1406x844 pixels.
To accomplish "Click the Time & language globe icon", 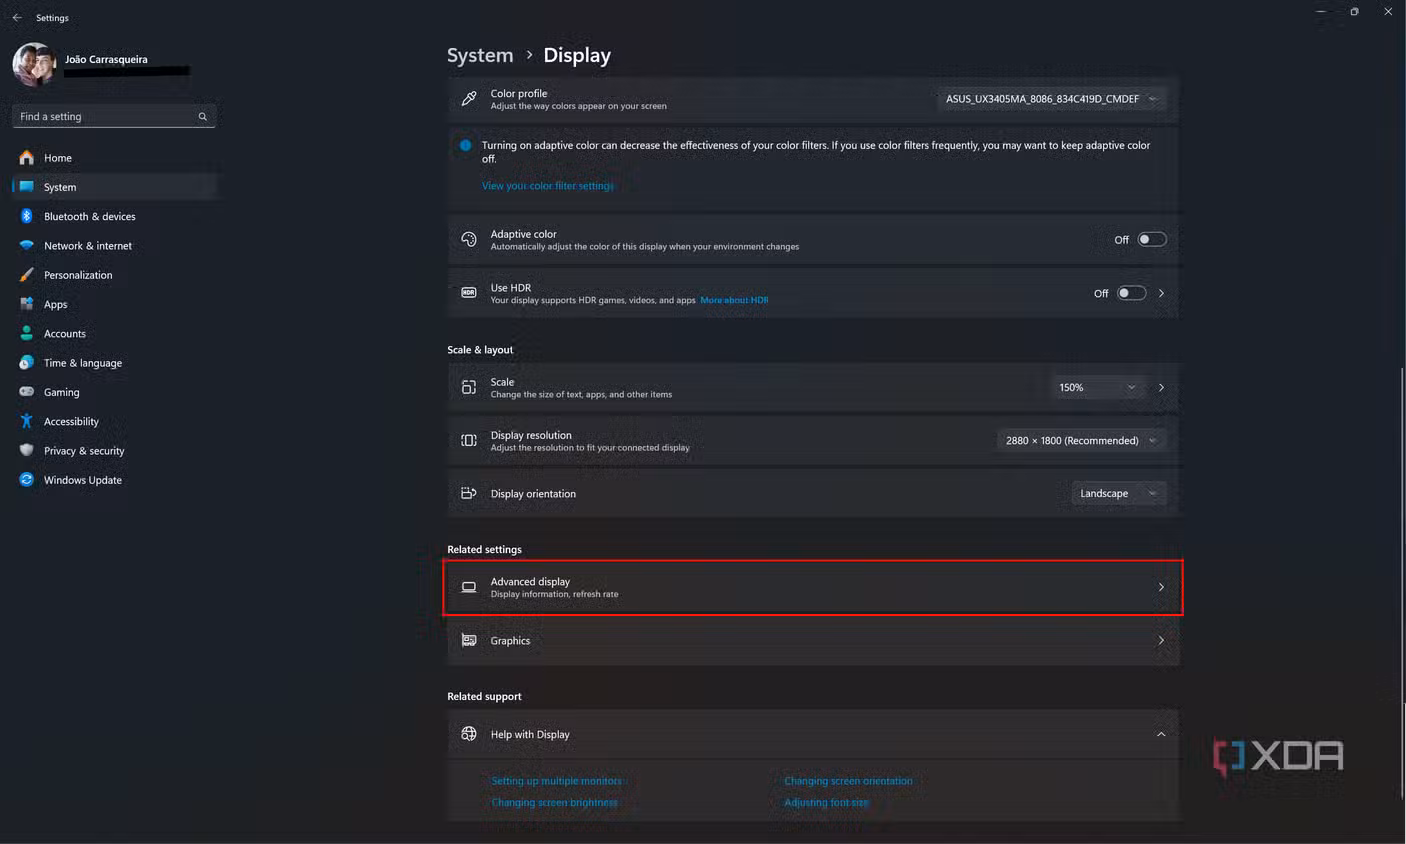I will tap(27, 363).
